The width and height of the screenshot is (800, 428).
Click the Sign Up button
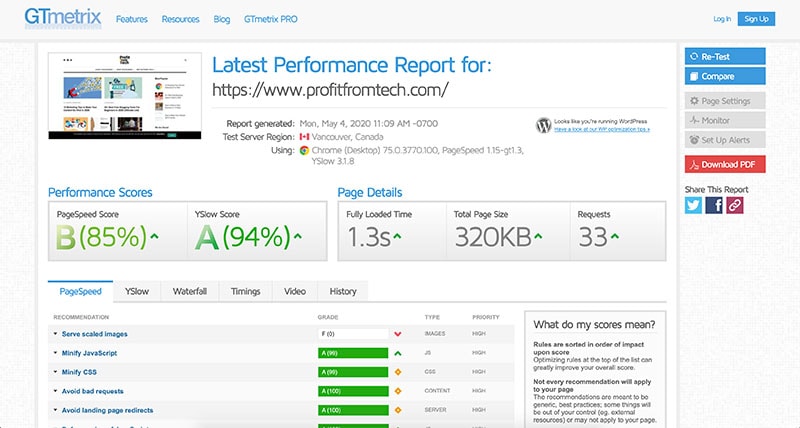click(x=756, y=19)
